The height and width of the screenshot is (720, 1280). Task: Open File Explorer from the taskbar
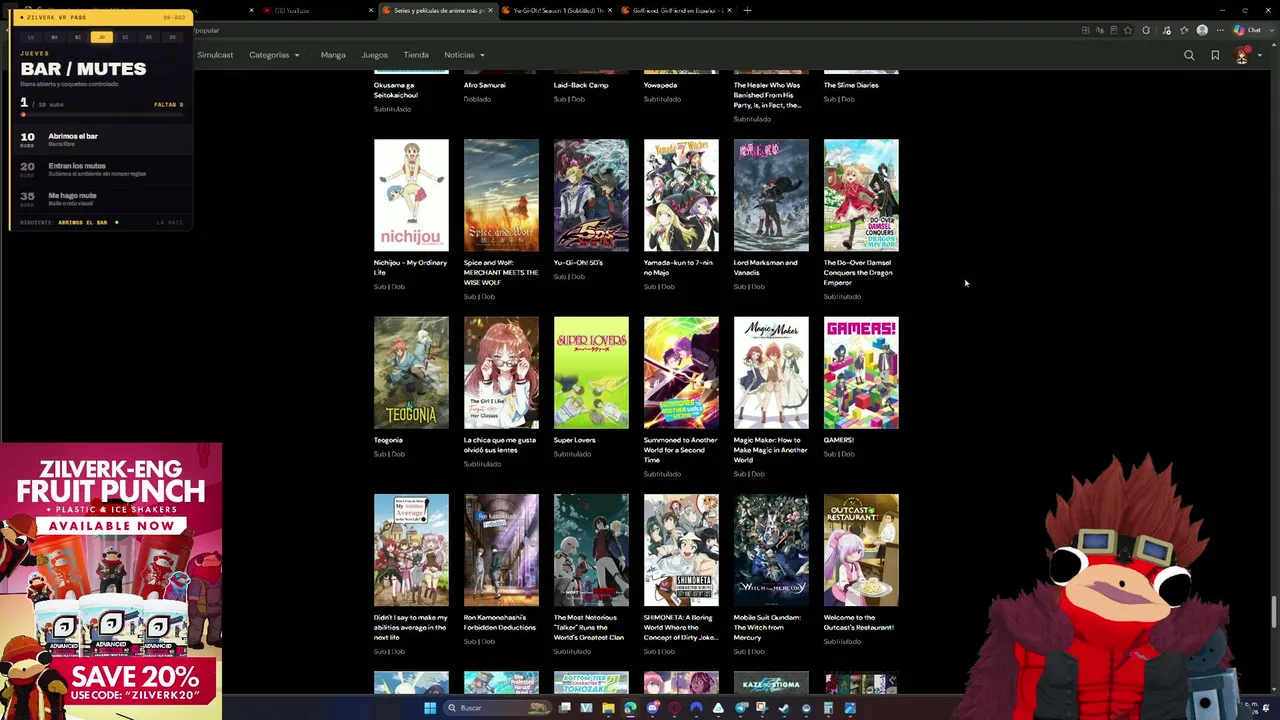tap(608, 708)
